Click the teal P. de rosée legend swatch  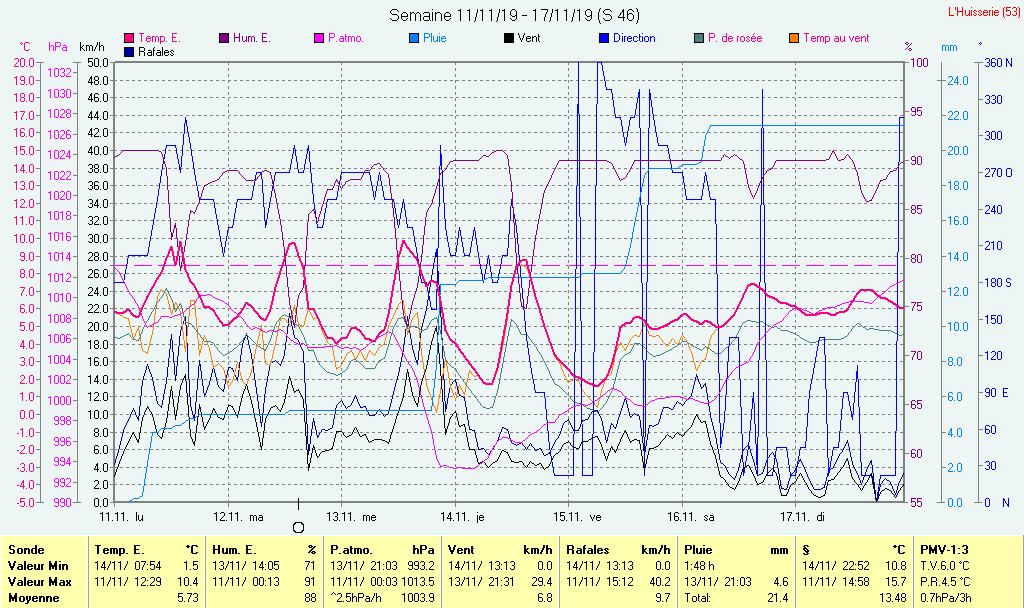coord(699,39)
